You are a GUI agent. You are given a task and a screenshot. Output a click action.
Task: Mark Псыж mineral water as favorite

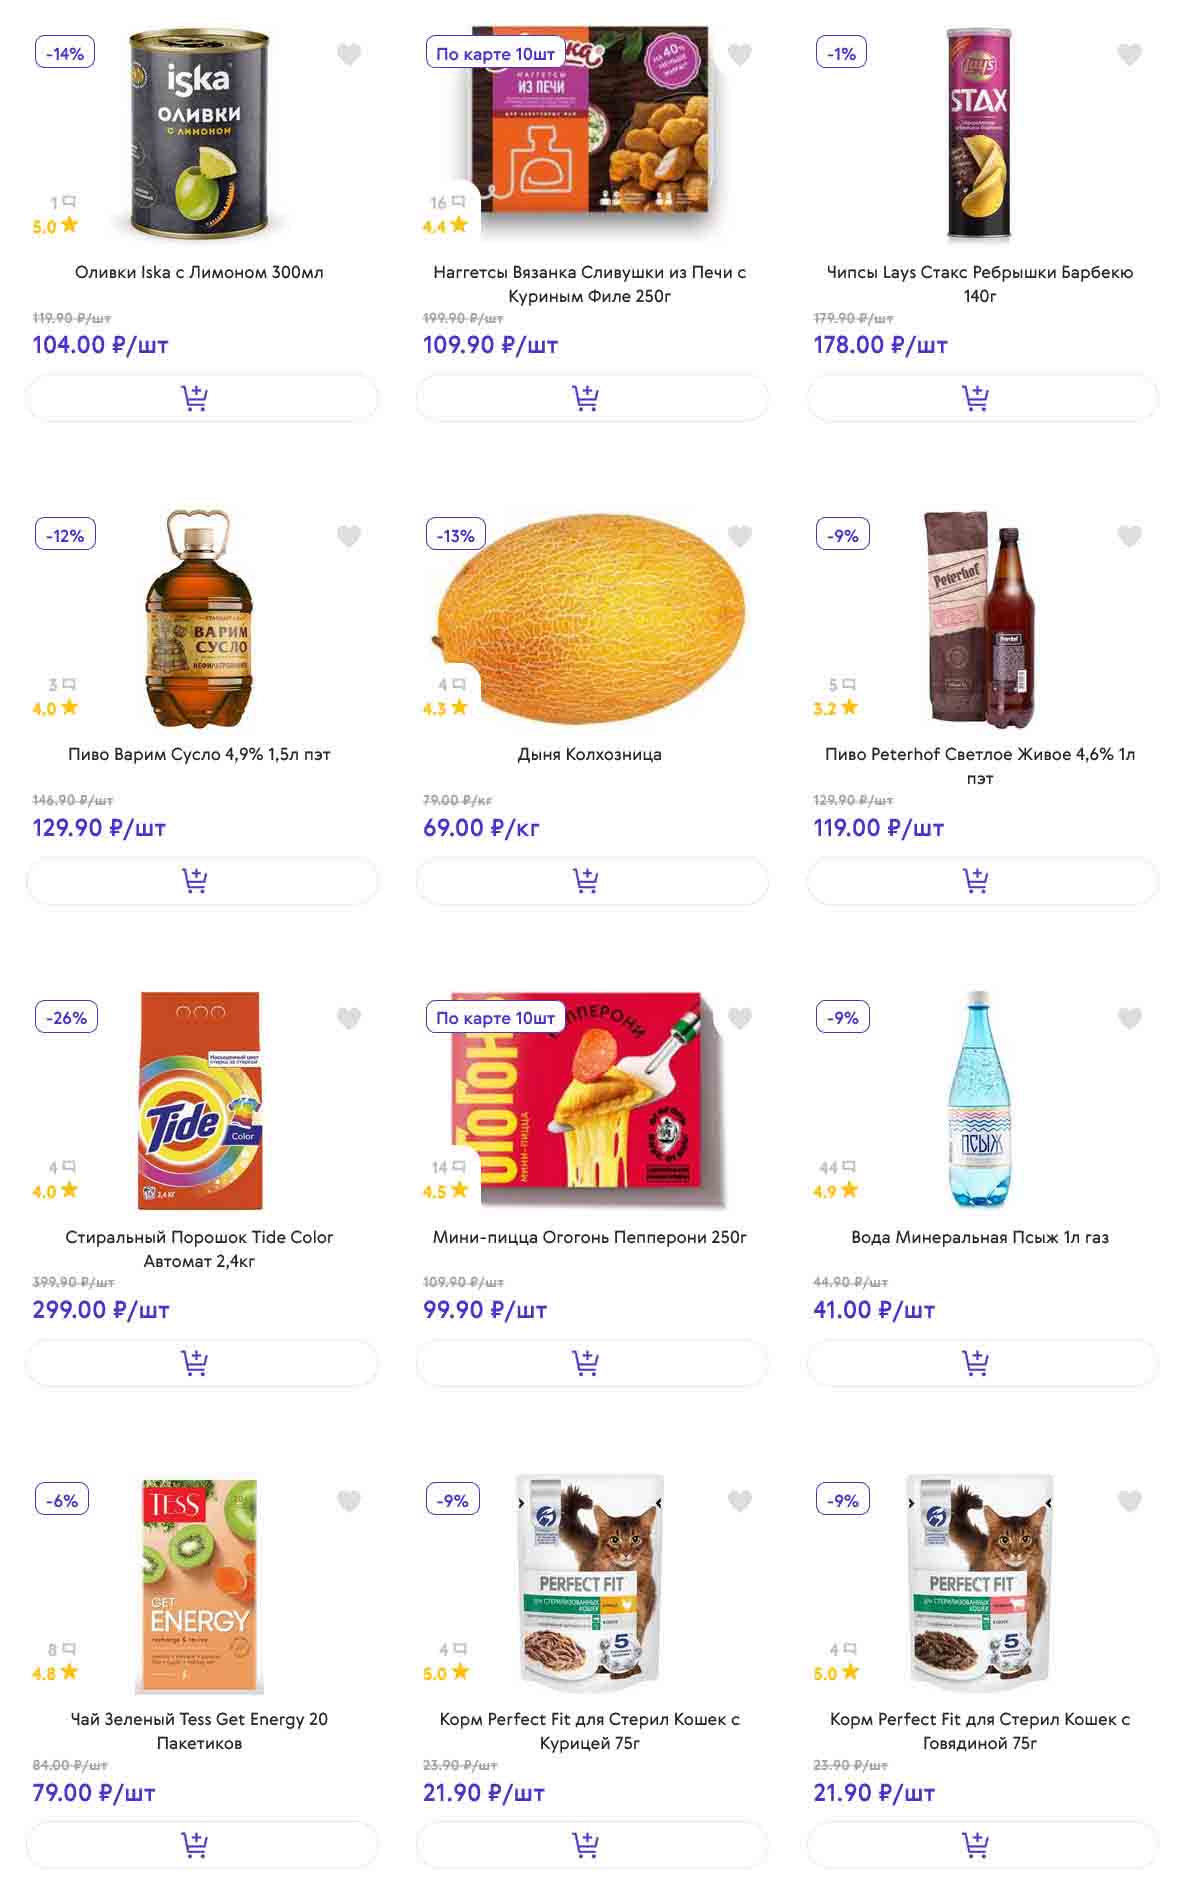click(1130, 1019)
